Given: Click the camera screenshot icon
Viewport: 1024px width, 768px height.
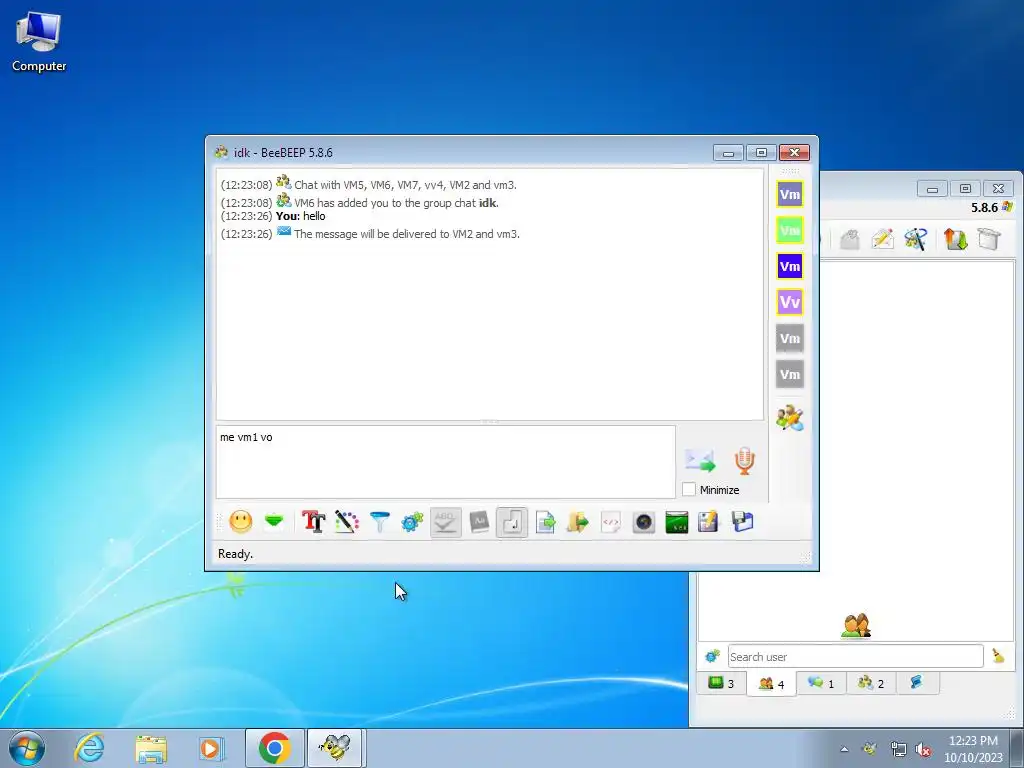Looking at the screenshot, I should pyautogui.click(x=643, y=522).
